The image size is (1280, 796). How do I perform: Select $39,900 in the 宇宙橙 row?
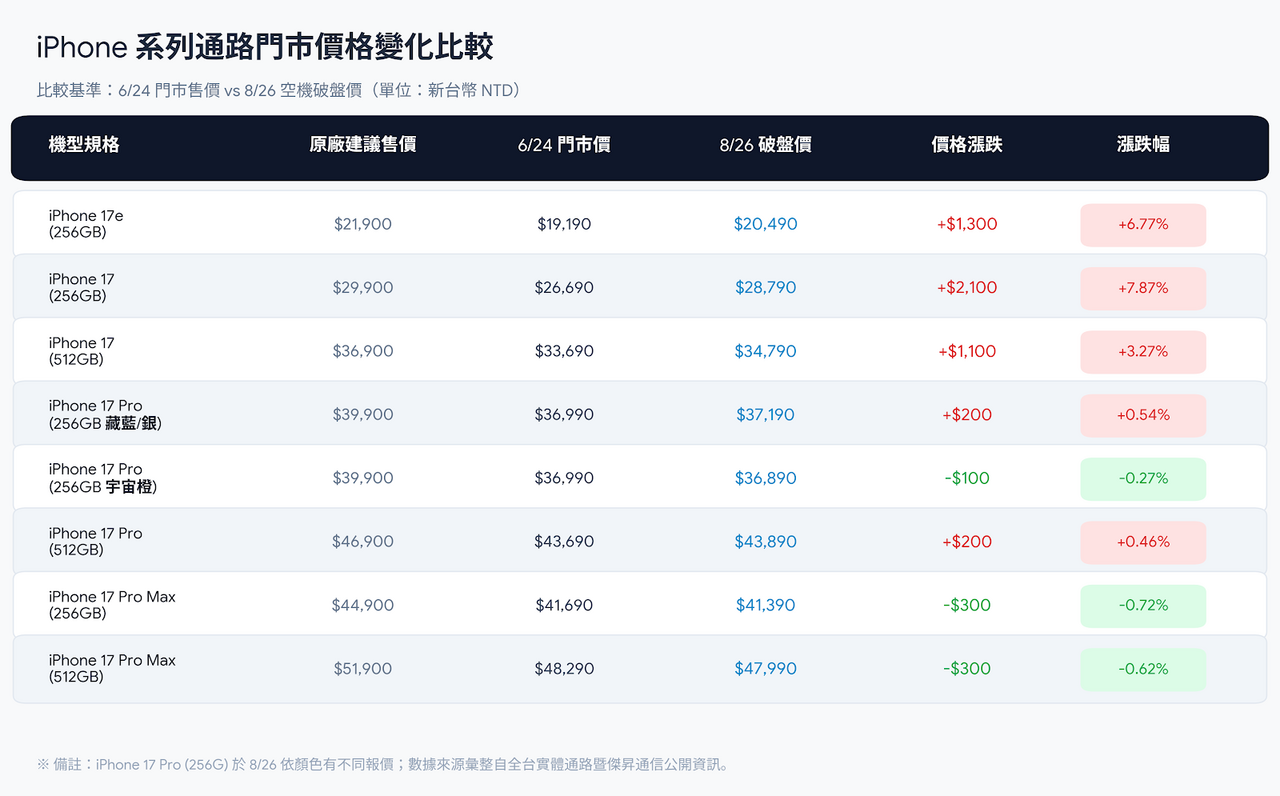[x=363, y=478]
